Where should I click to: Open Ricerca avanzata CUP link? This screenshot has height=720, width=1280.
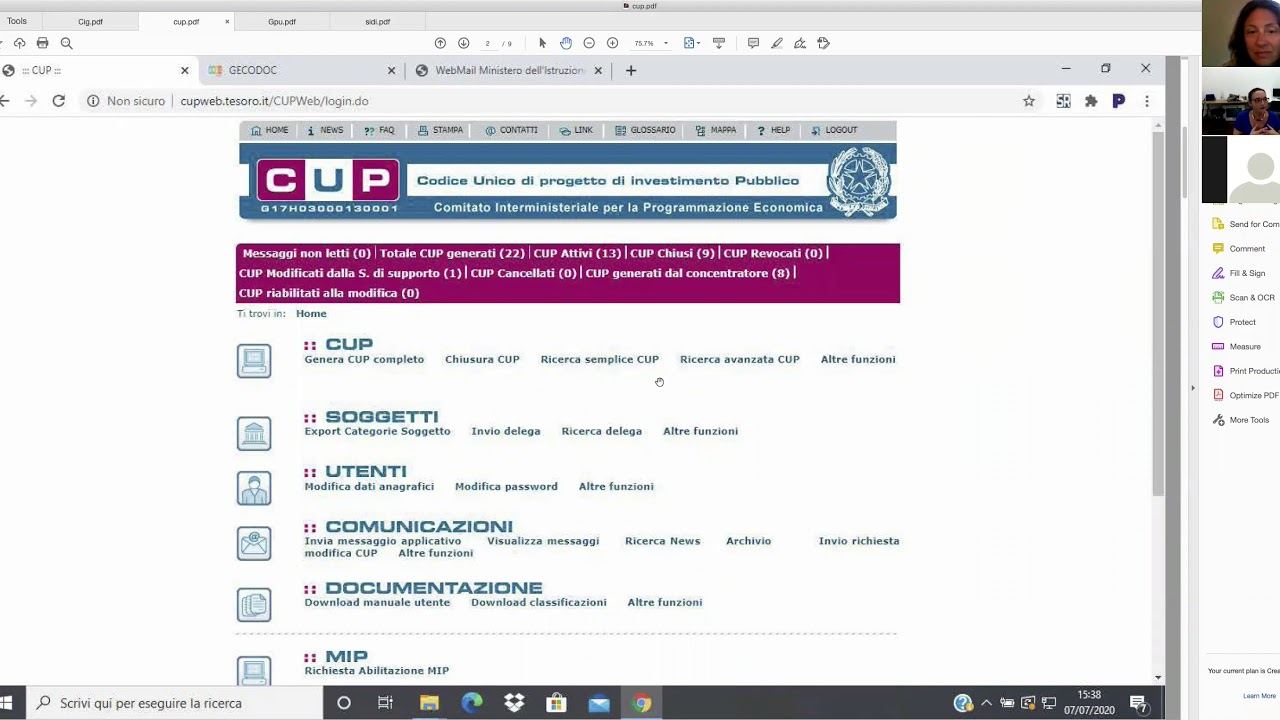(x=740, y=359)
